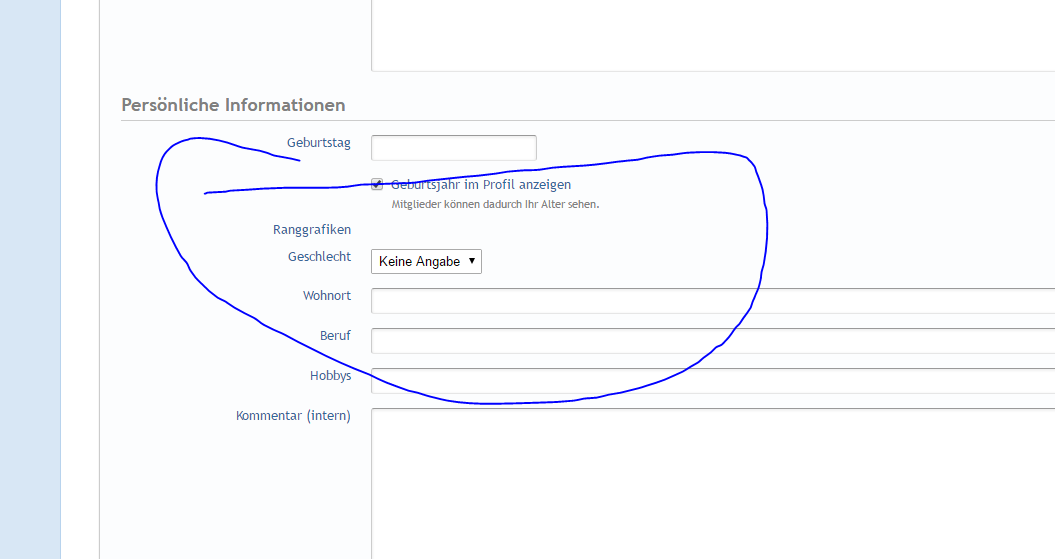Click the text area above Persönliche Informationen
Viewport: 1055px width, 559px height.
712,35
